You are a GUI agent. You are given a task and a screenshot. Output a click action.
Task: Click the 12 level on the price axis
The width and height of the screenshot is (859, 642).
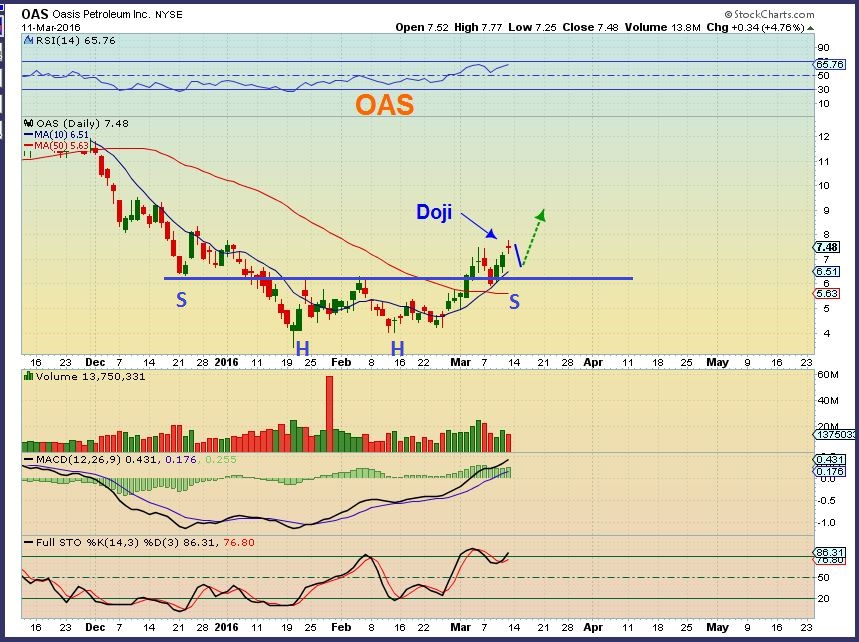[823, 137]
